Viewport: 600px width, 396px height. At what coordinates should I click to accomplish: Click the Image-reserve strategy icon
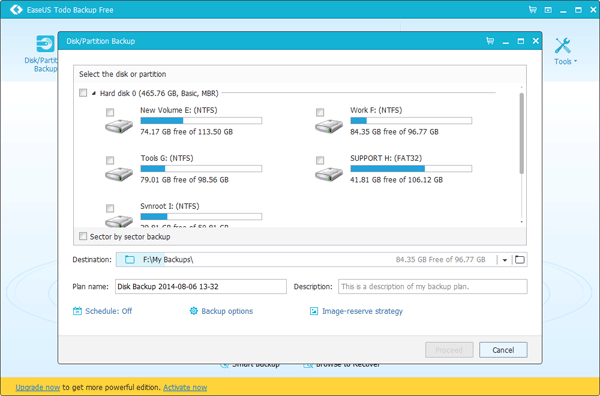[x=314, y=311]
